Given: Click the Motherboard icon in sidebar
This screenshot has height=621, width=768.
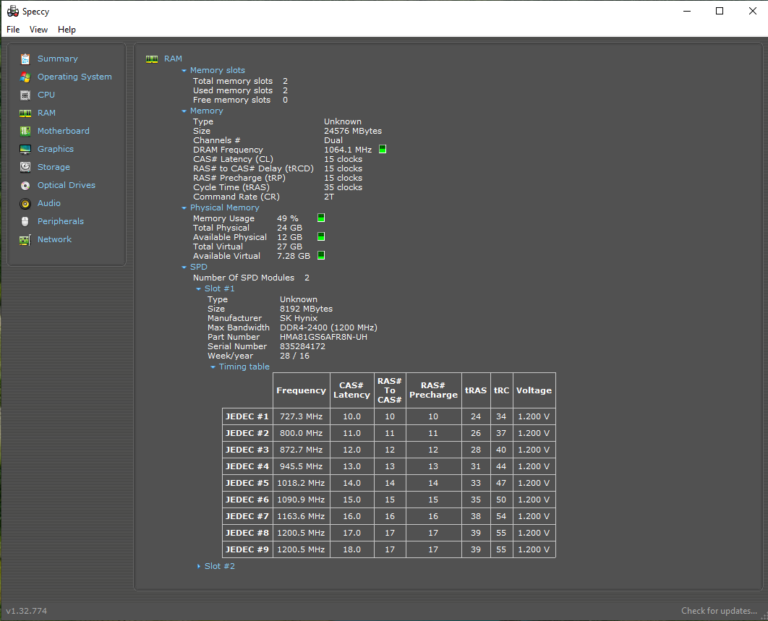Looking at the screenshot, I should tap(25, 131).
